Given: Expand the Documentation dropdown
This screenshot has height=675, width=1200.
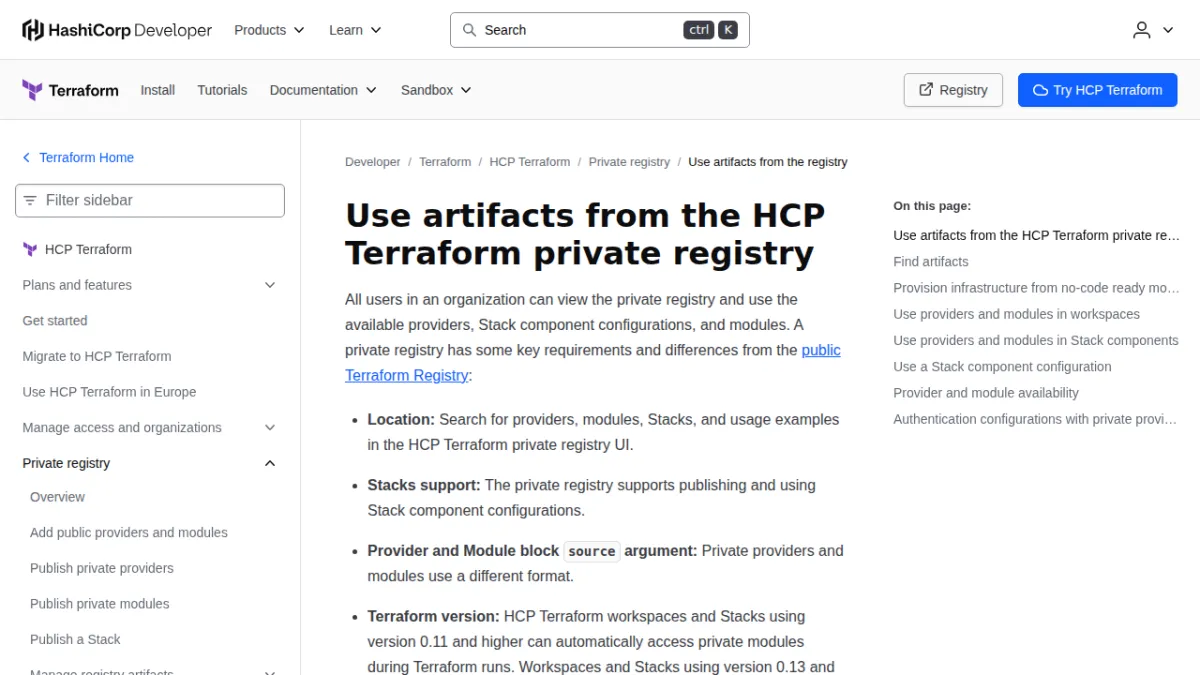Looking at the screenshot, I should point(323,90).
